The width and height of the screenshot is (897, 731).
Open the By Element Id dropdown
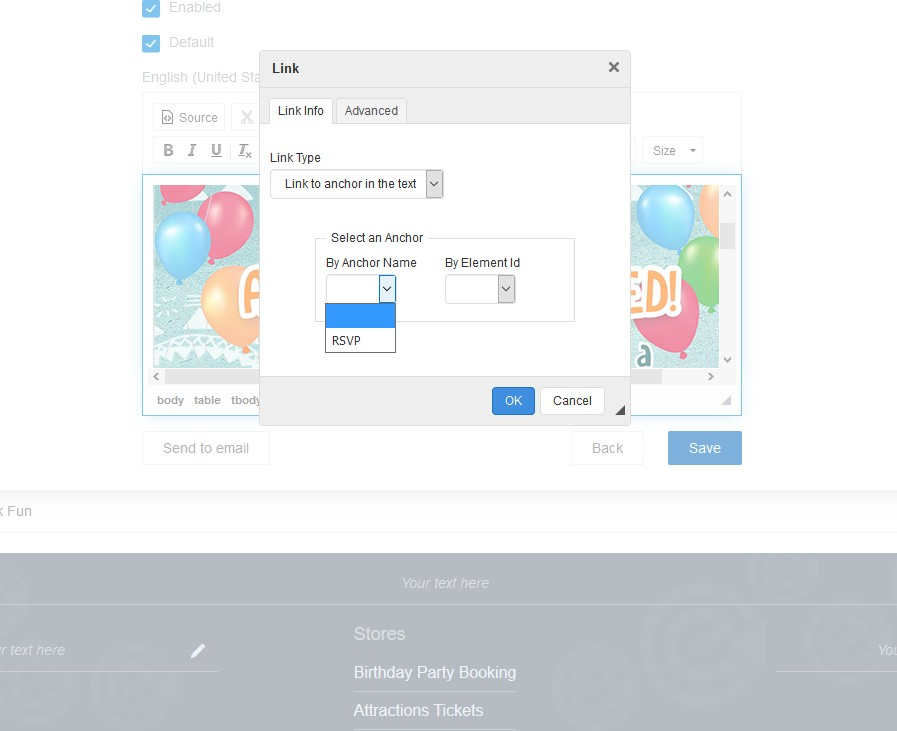pyautogui.click(x=480, y=290)
